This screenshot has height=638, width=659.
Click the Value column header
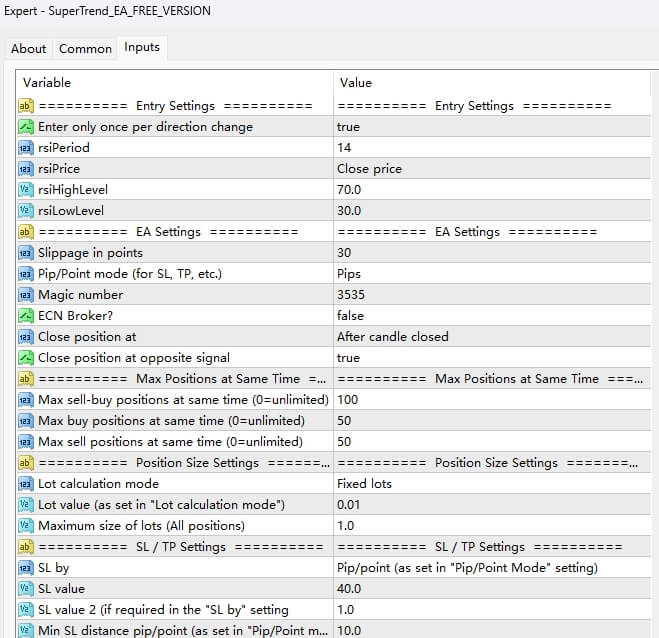[x=356, y=83]
